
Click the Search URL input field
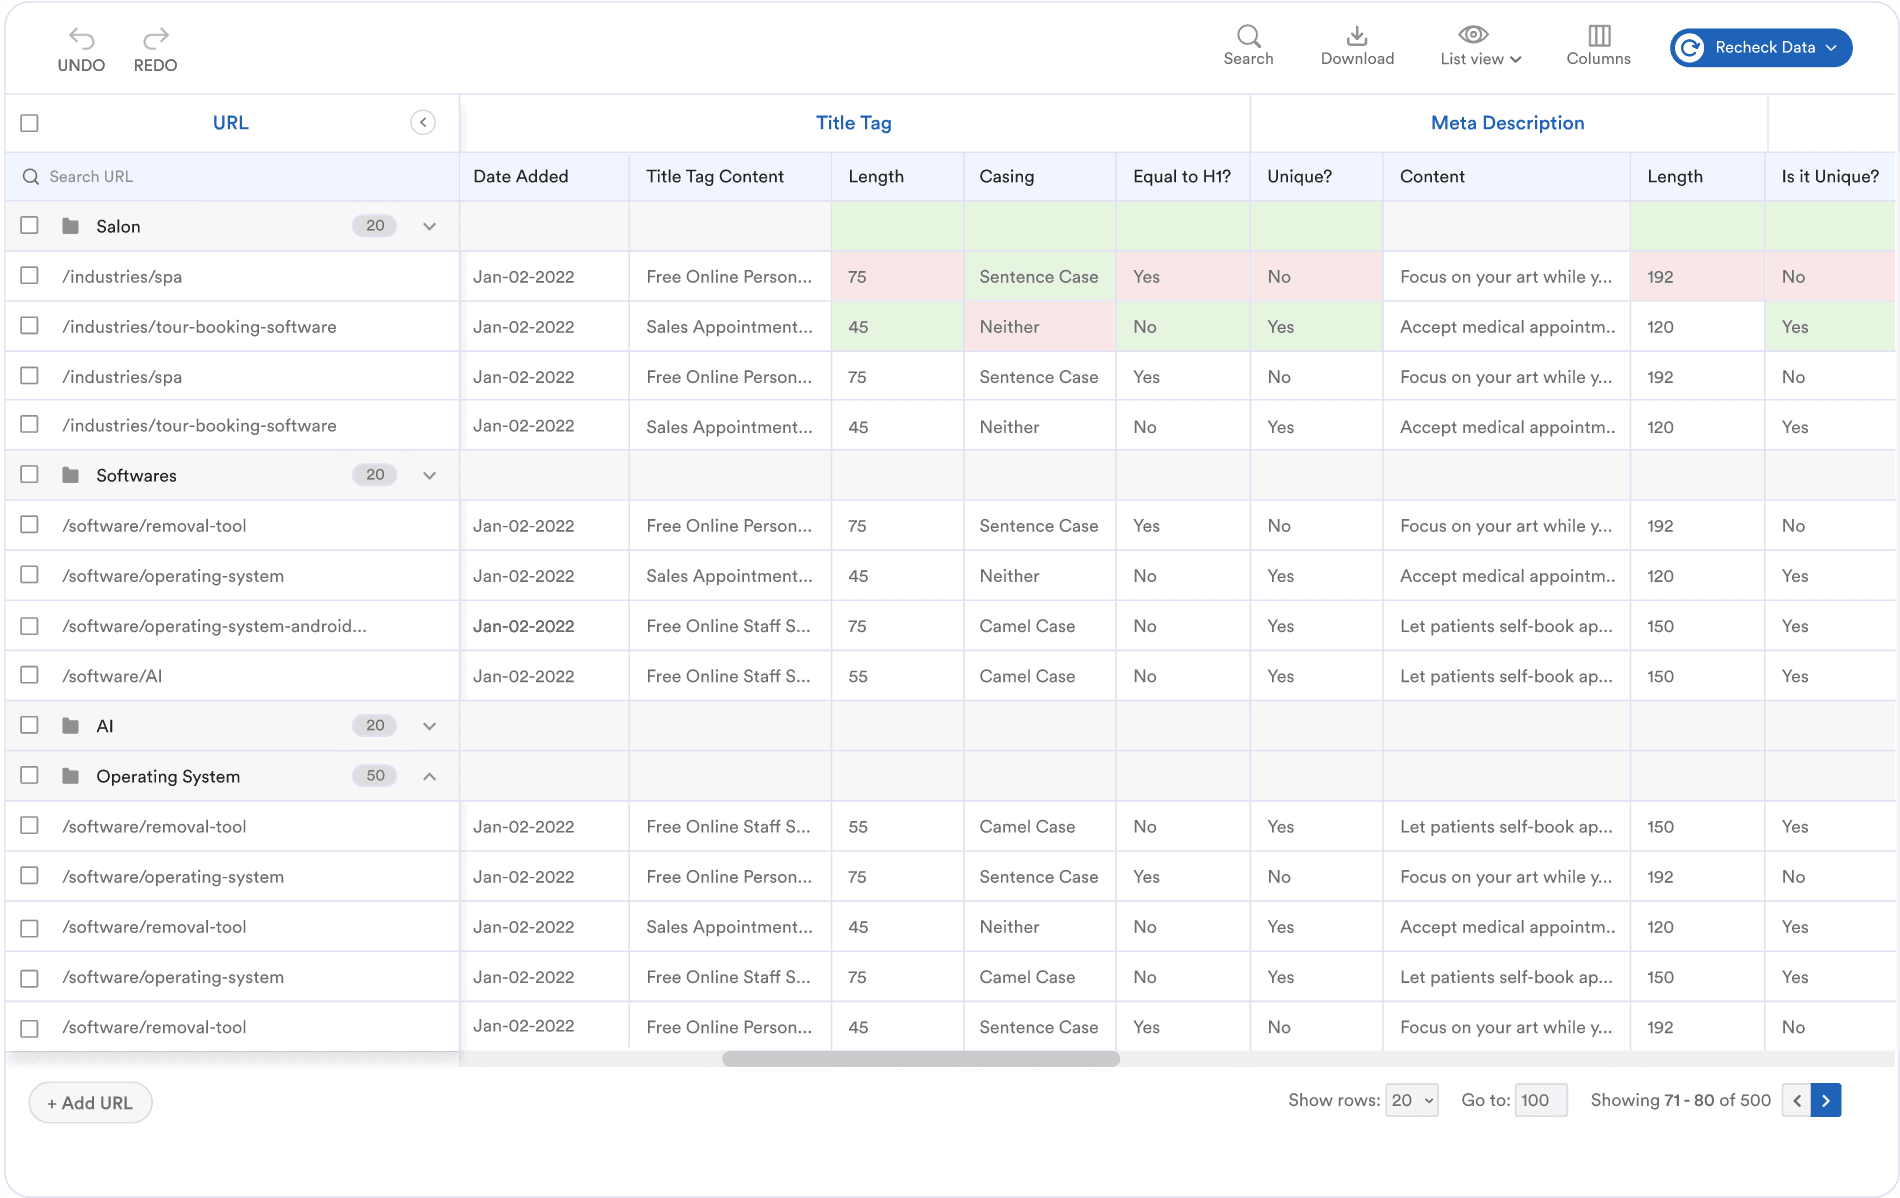232,176
